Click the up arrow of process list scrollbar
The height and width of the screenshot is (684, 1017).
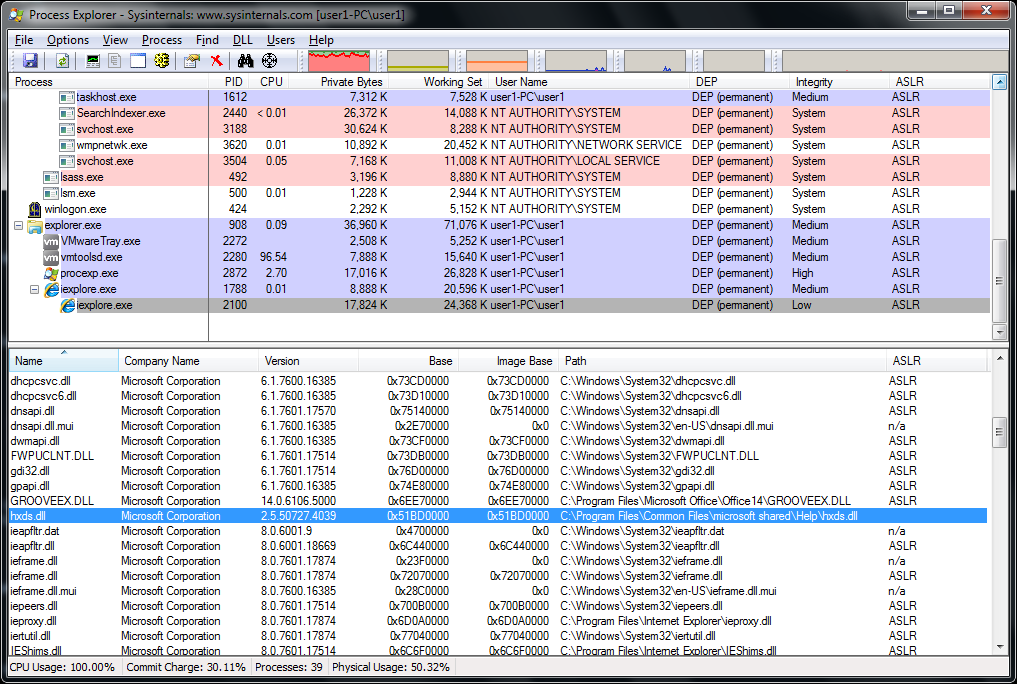(x=999, y=82)
